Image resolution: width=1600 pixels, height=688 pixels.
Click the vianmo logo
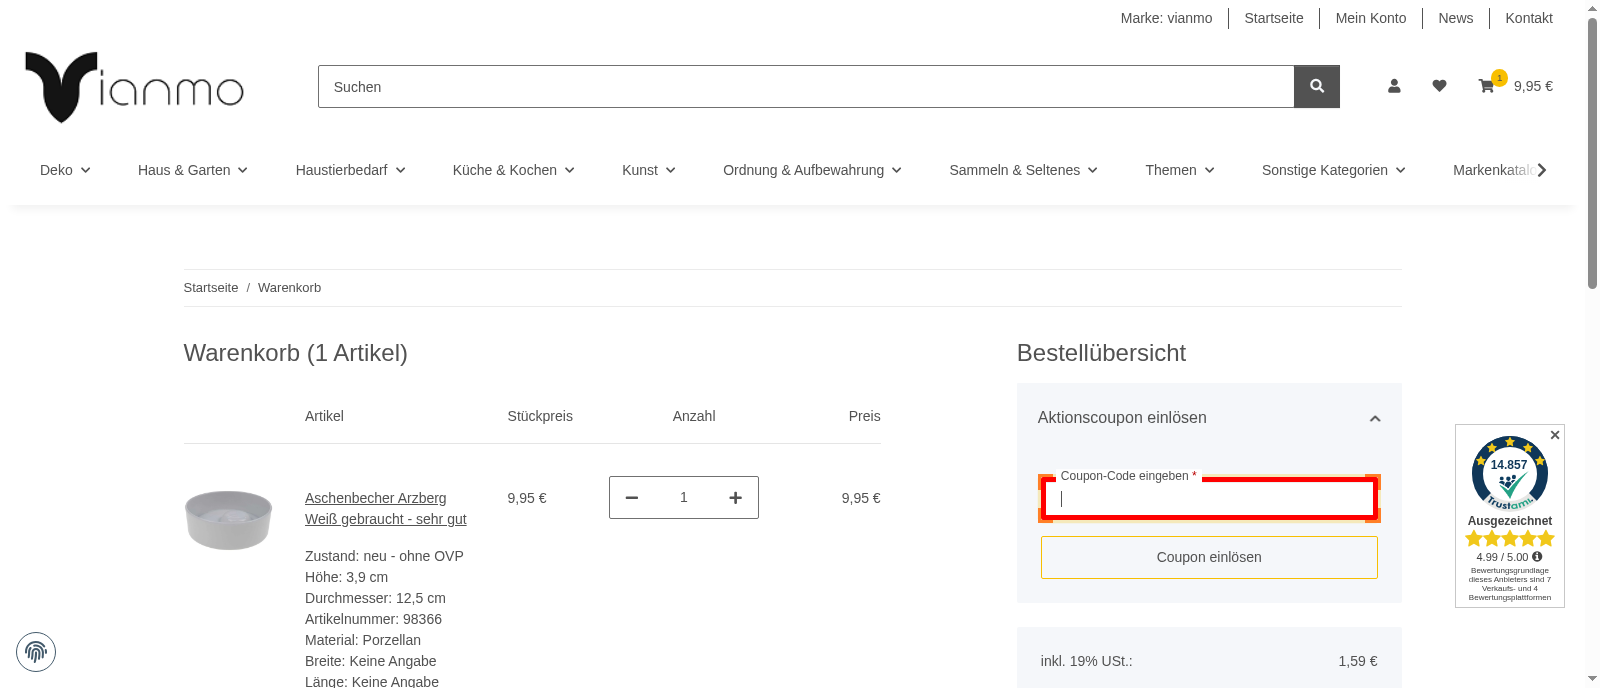(x=134, y=88)
